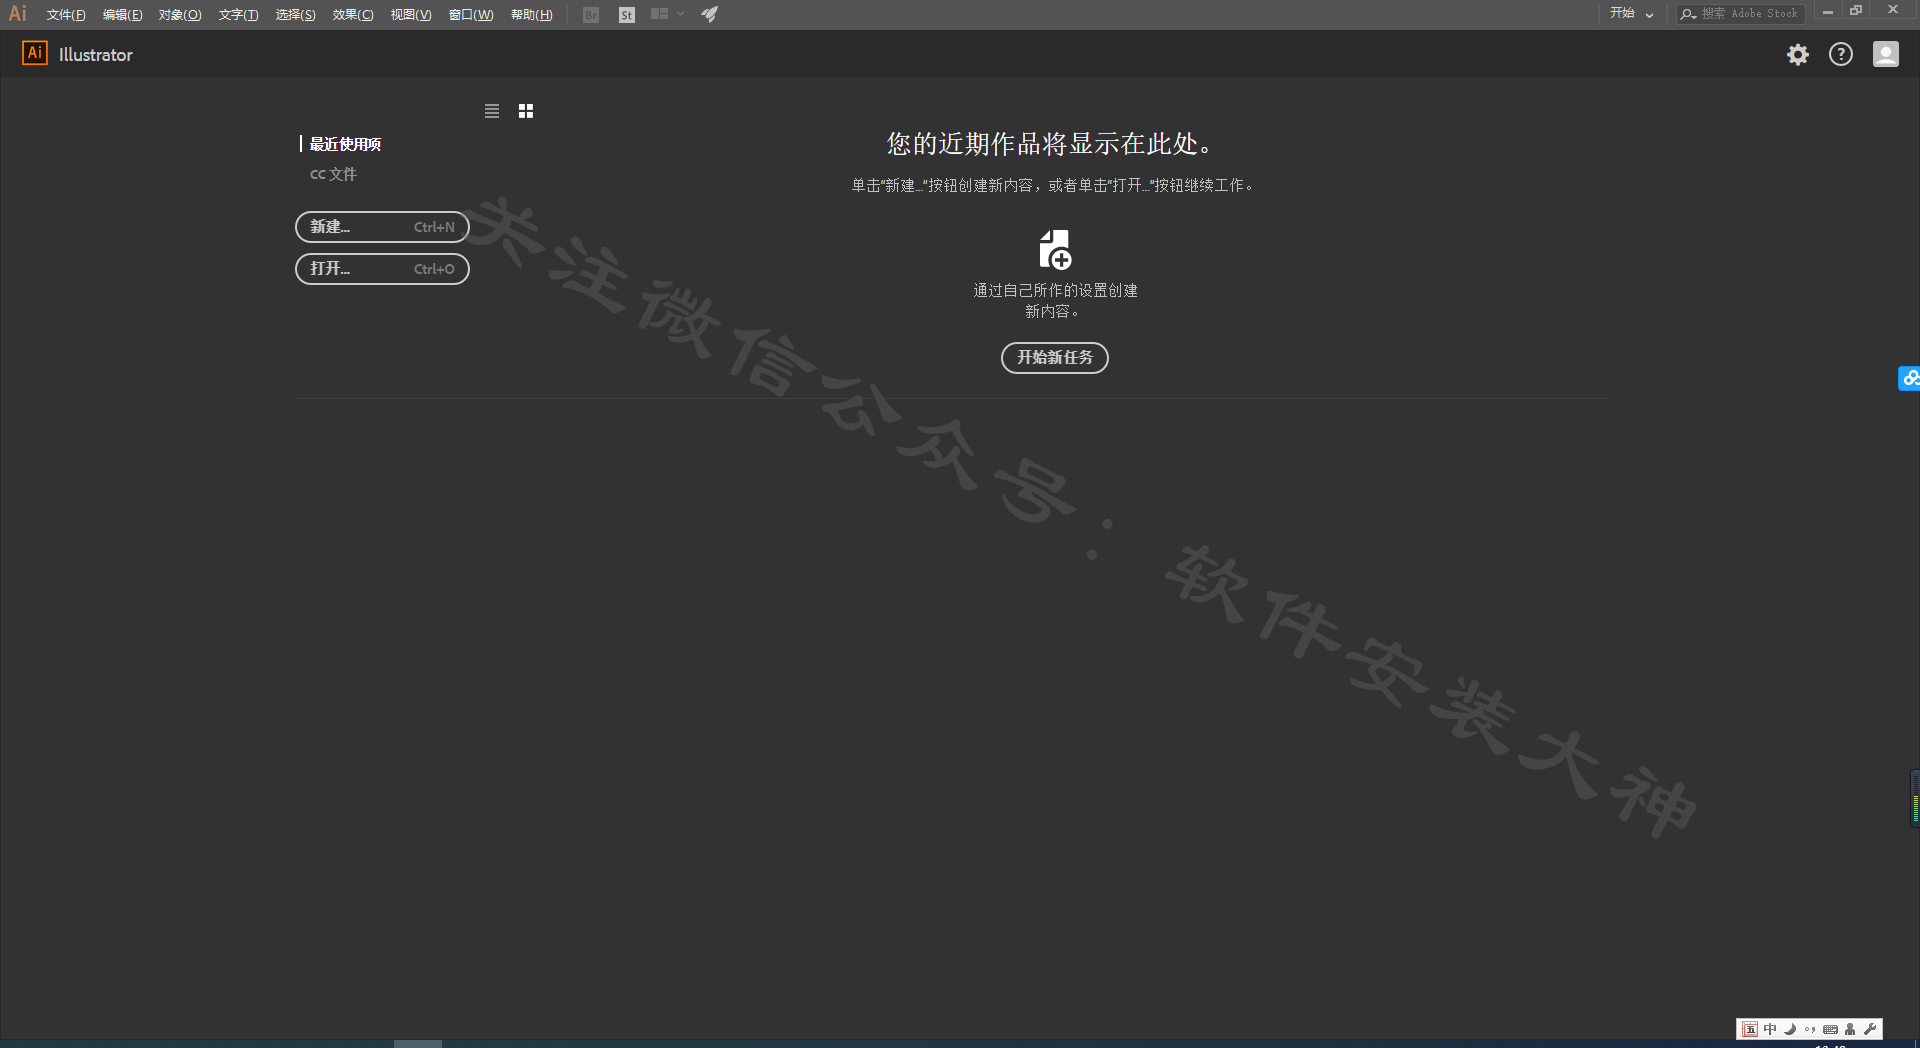Open the 对象(O) menu
The image size is (1920, 1048).
coord(180,15)
